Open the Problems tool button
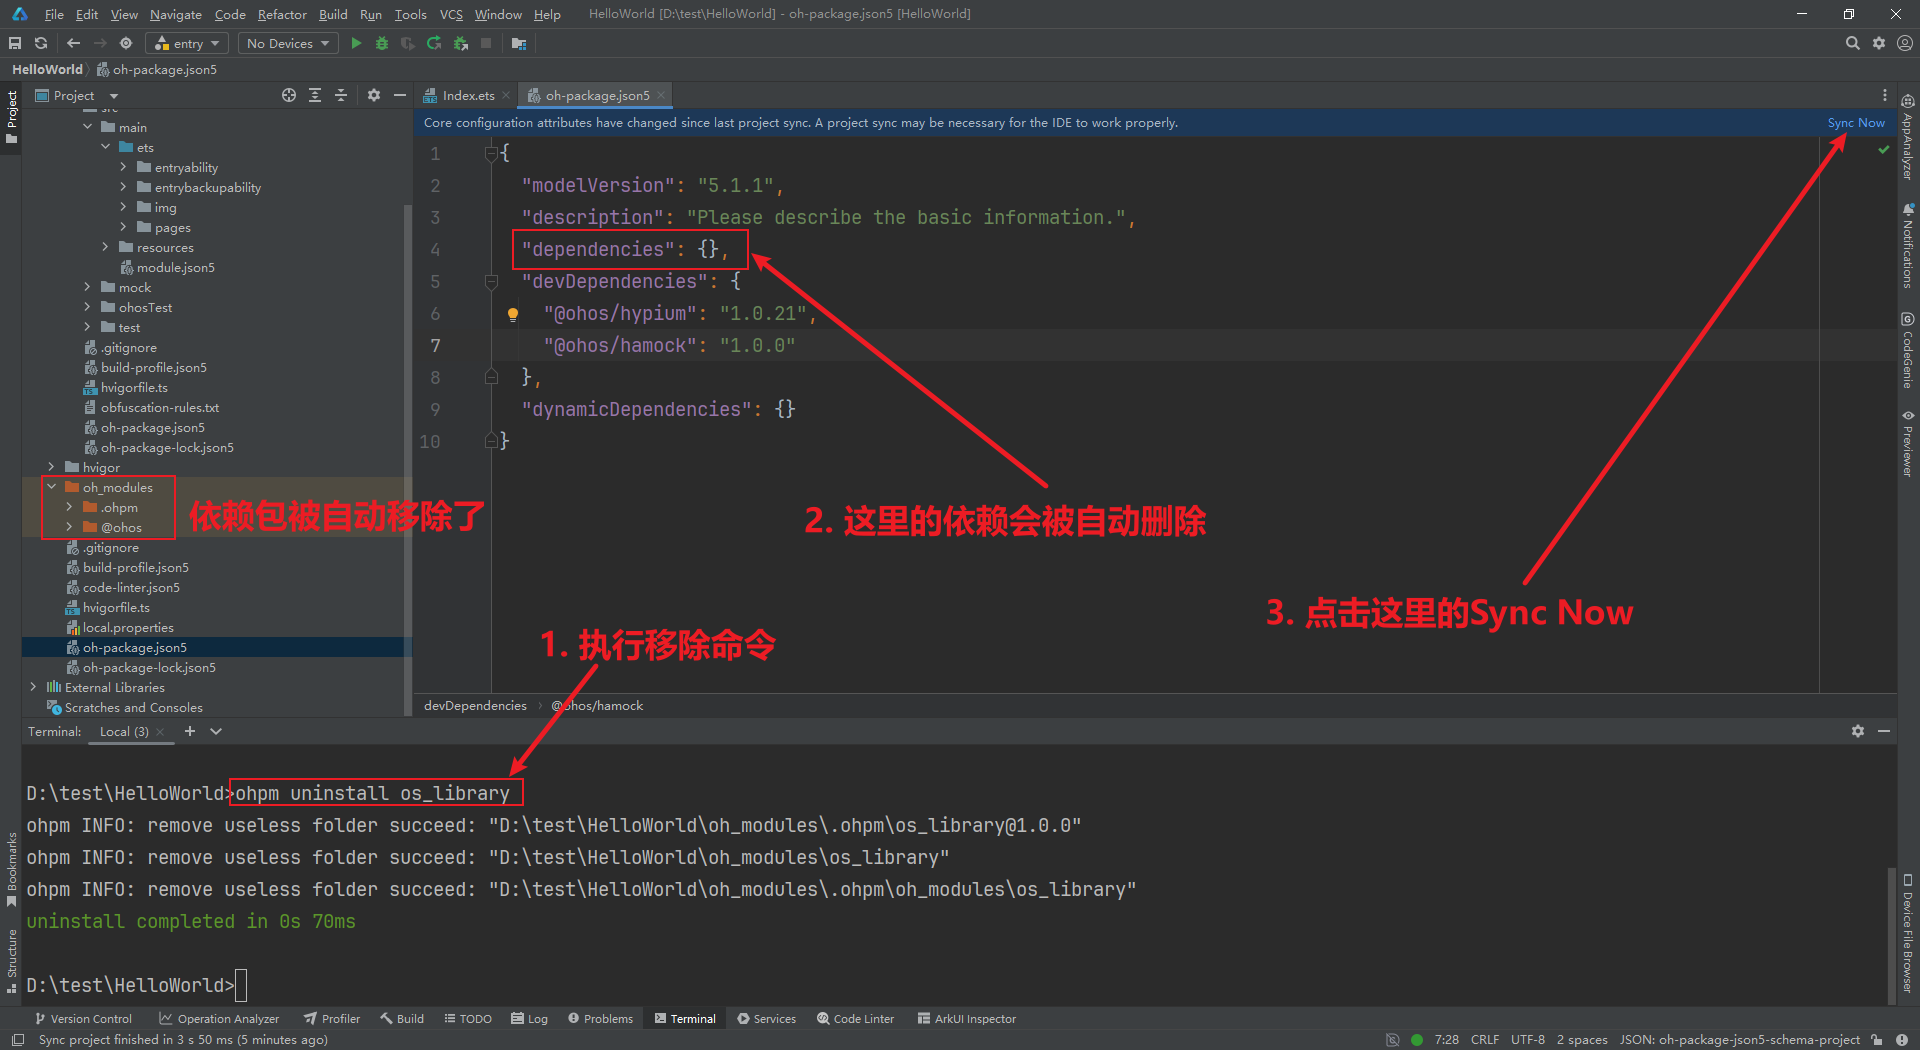 pyautogui.click(x=600, y=1018)
